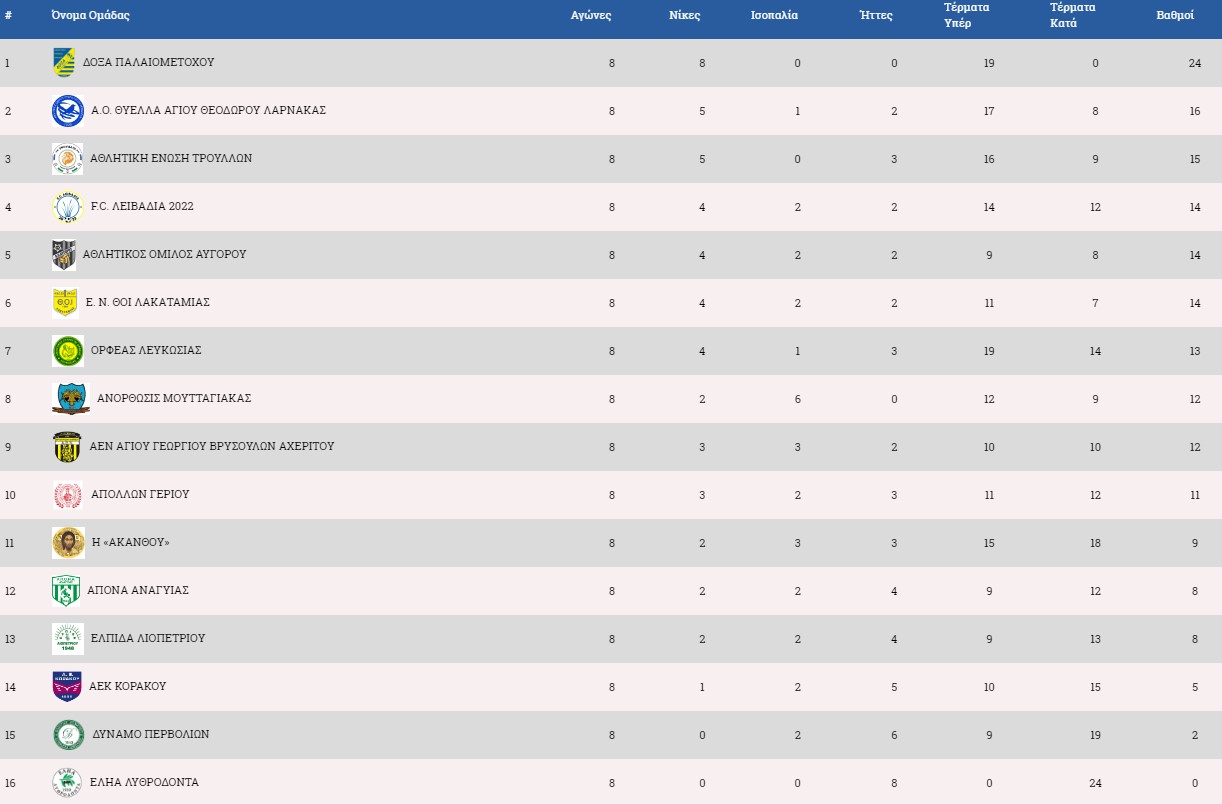Select the ΑΠΟΝΑ ΑΝΑΓΥΙΑΣ team name

138,590
